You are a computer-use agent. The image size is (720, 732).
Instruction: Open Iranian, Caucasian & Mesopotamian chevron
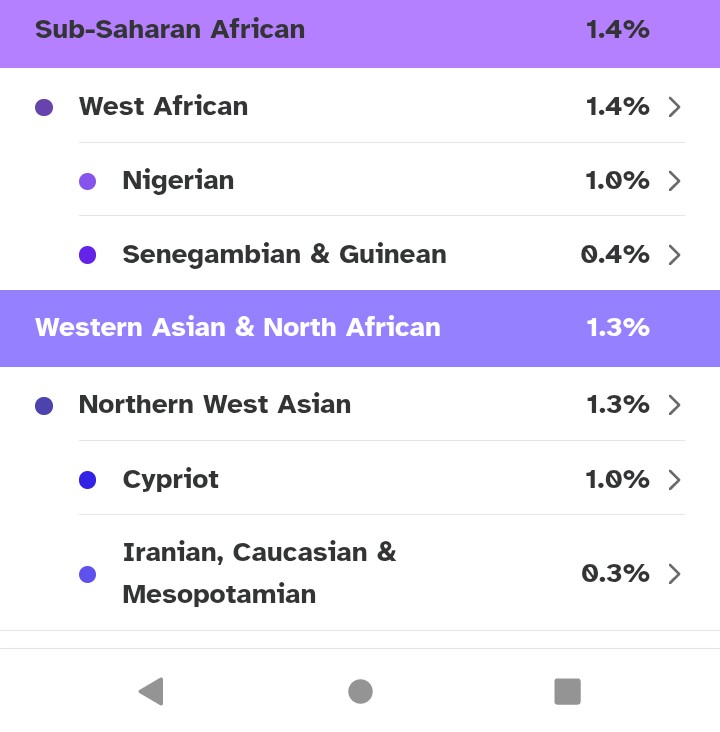point(674,574)
